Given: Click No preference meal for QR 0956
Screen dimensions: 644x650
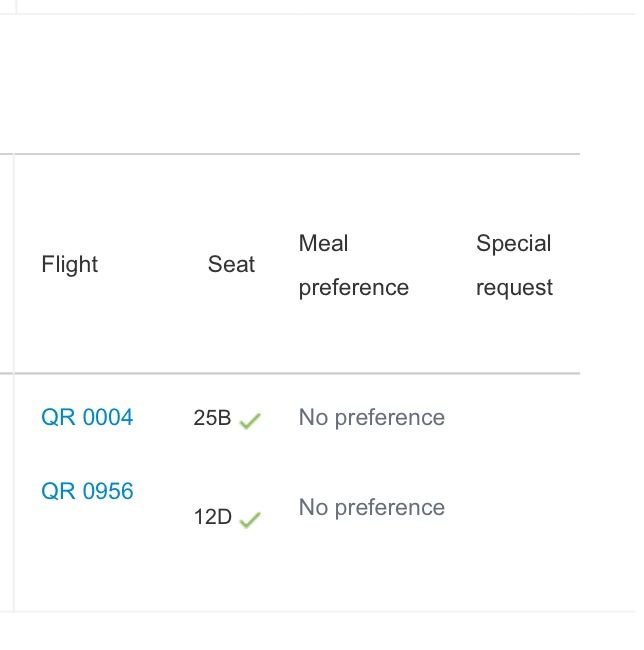Looking at the screenshot, I should pos(372,508).
